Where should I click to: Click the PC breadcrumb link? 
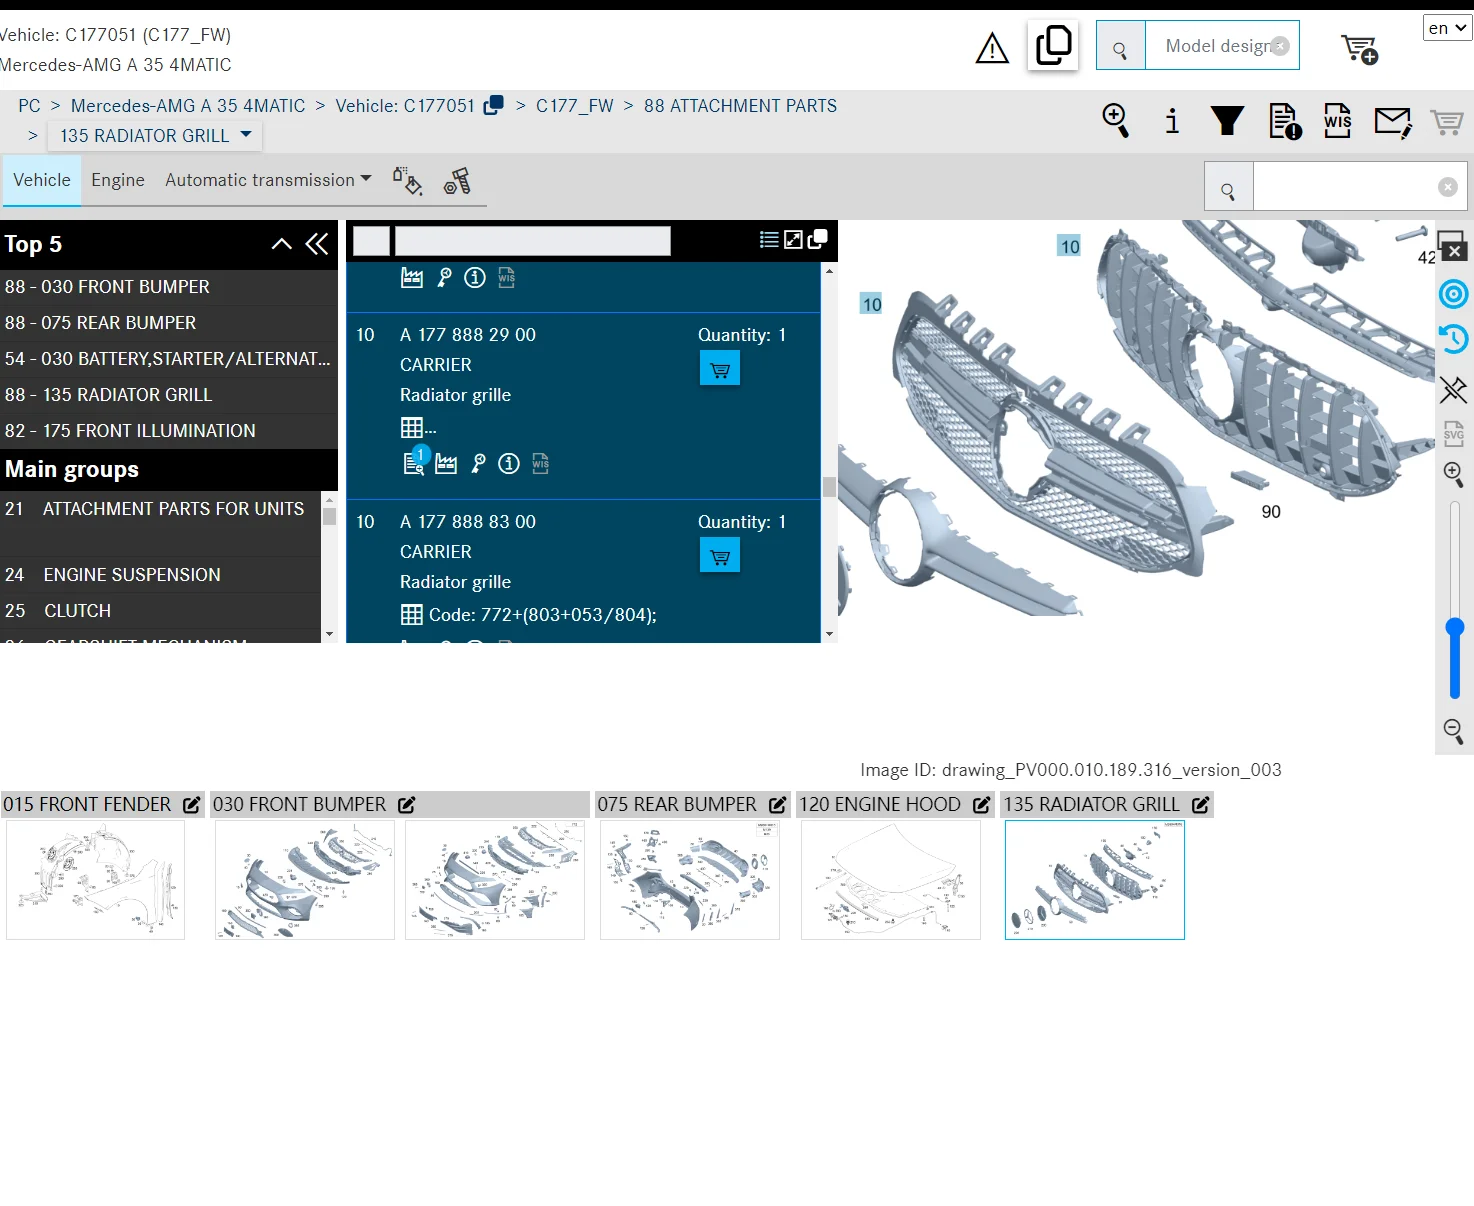[29, 106]
